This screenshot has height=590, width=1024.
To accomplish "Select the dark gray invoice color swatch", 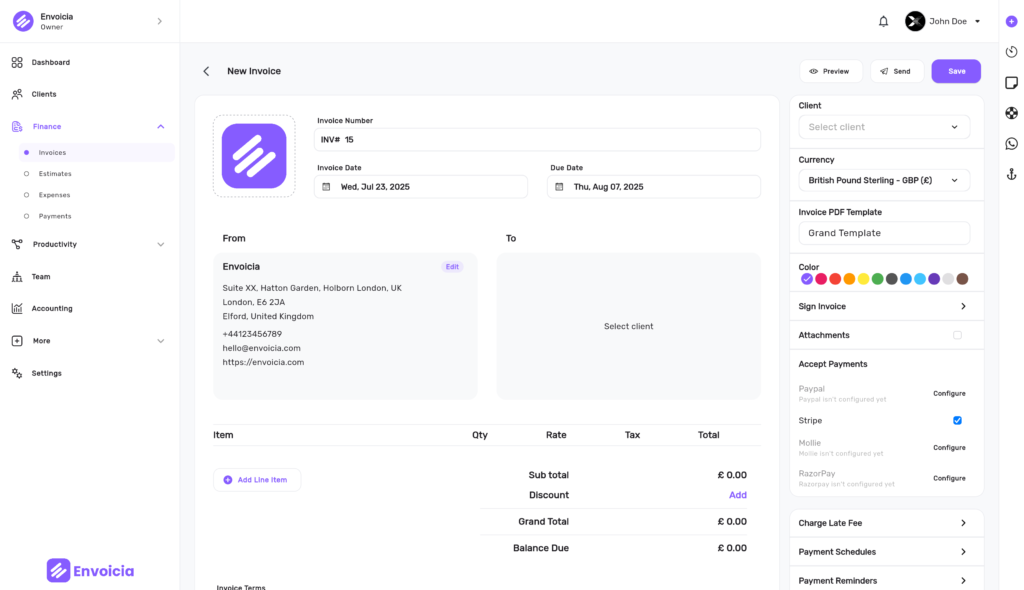I will pos(891,279).
